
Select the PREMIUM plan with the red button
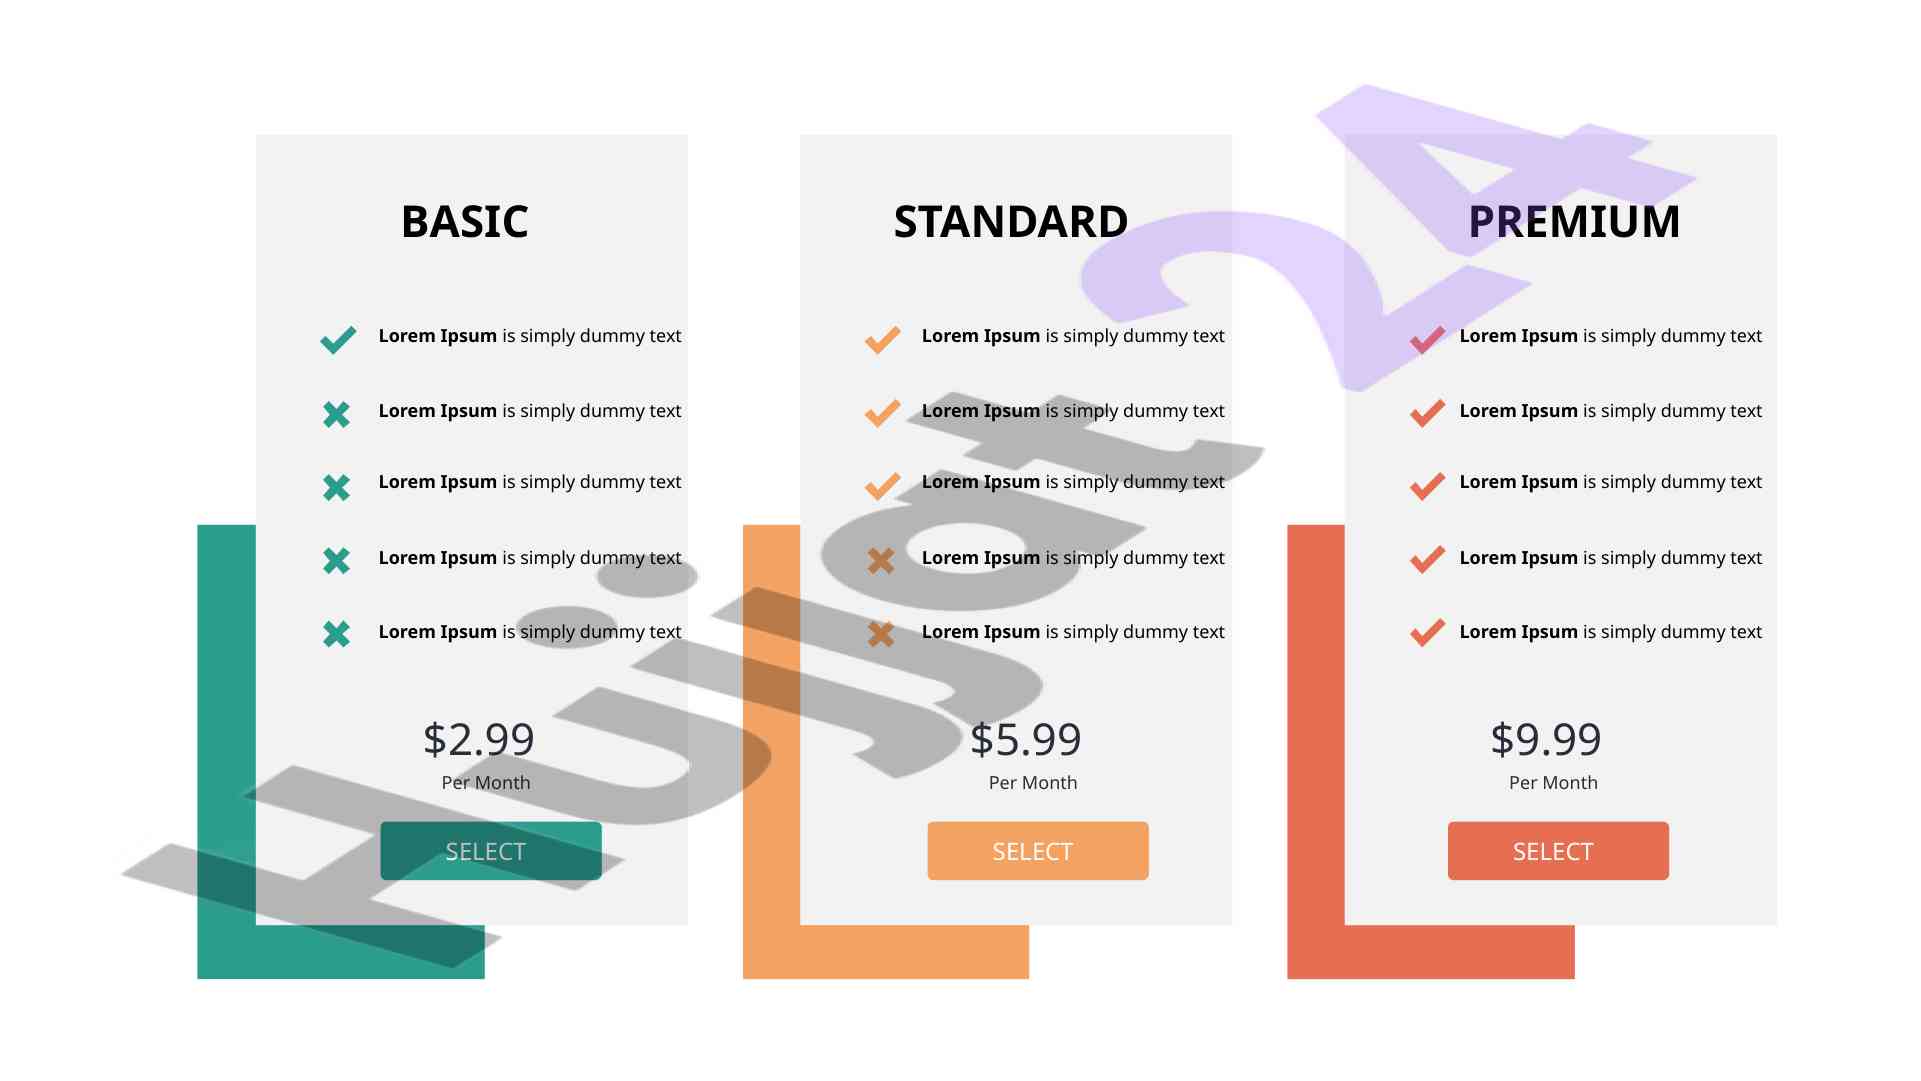[x=1558, y=851]
